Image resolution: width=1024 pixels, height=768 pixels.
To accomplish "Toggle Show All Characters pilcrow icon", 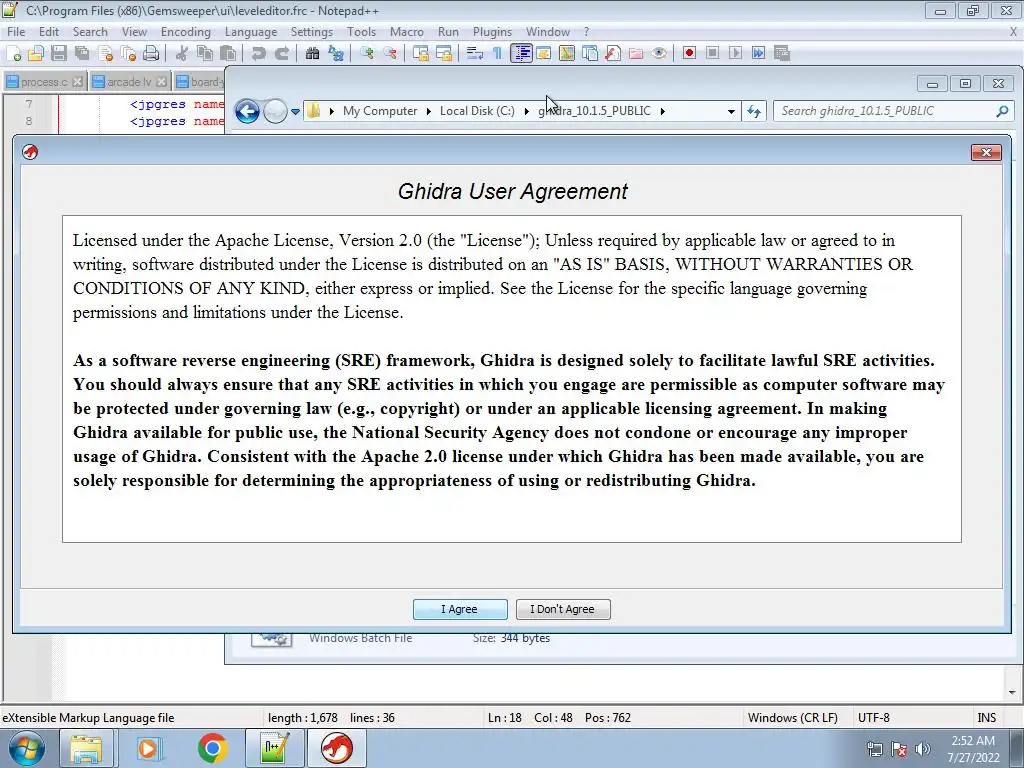I will (x=498, y=54).
